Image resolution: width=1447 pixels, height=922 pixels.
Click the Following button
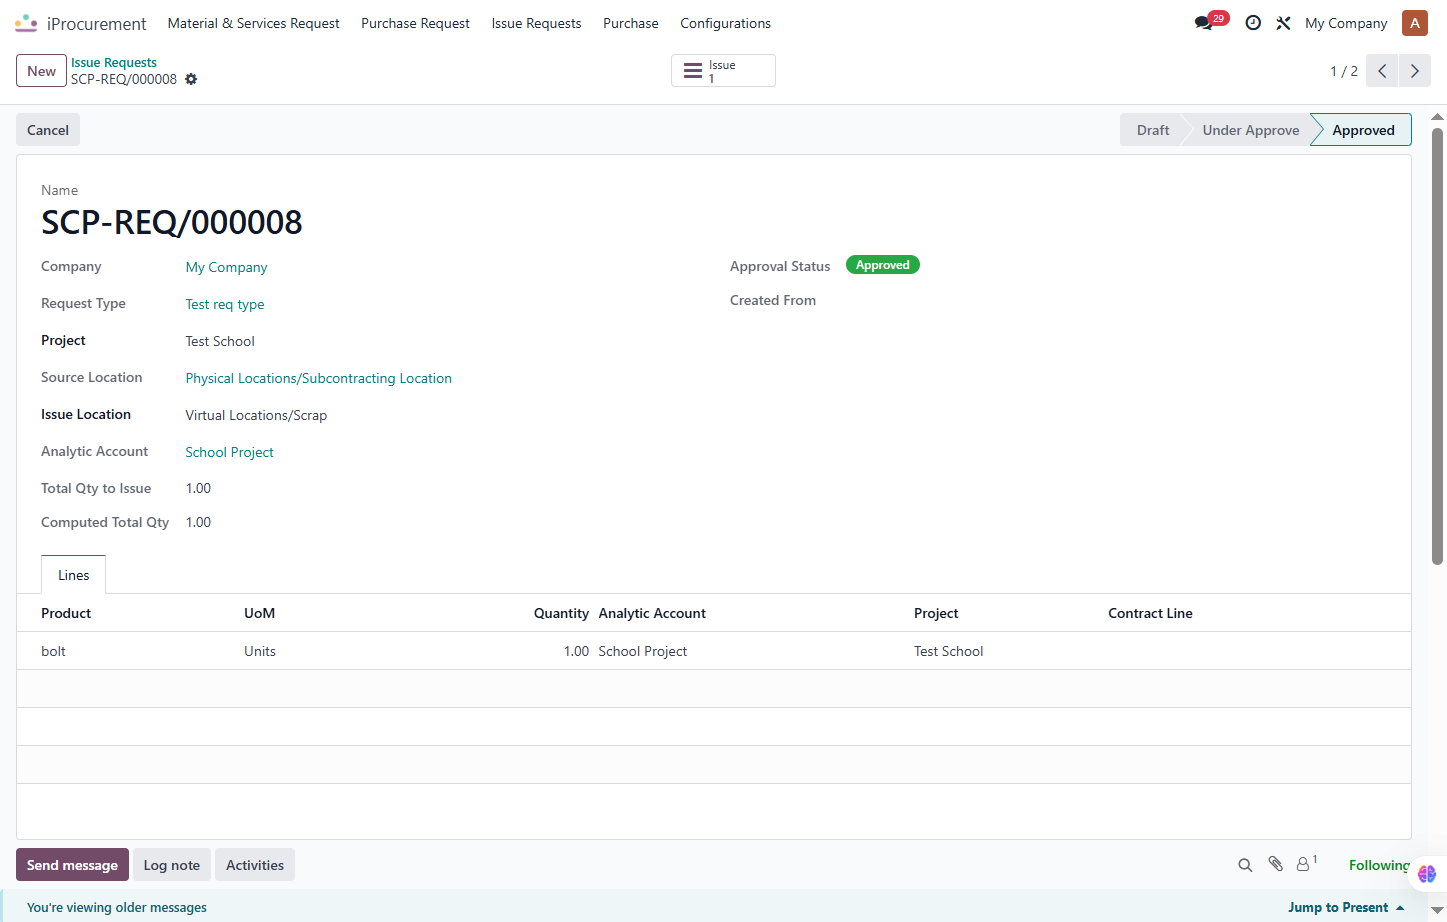(x=1379, y=865)
